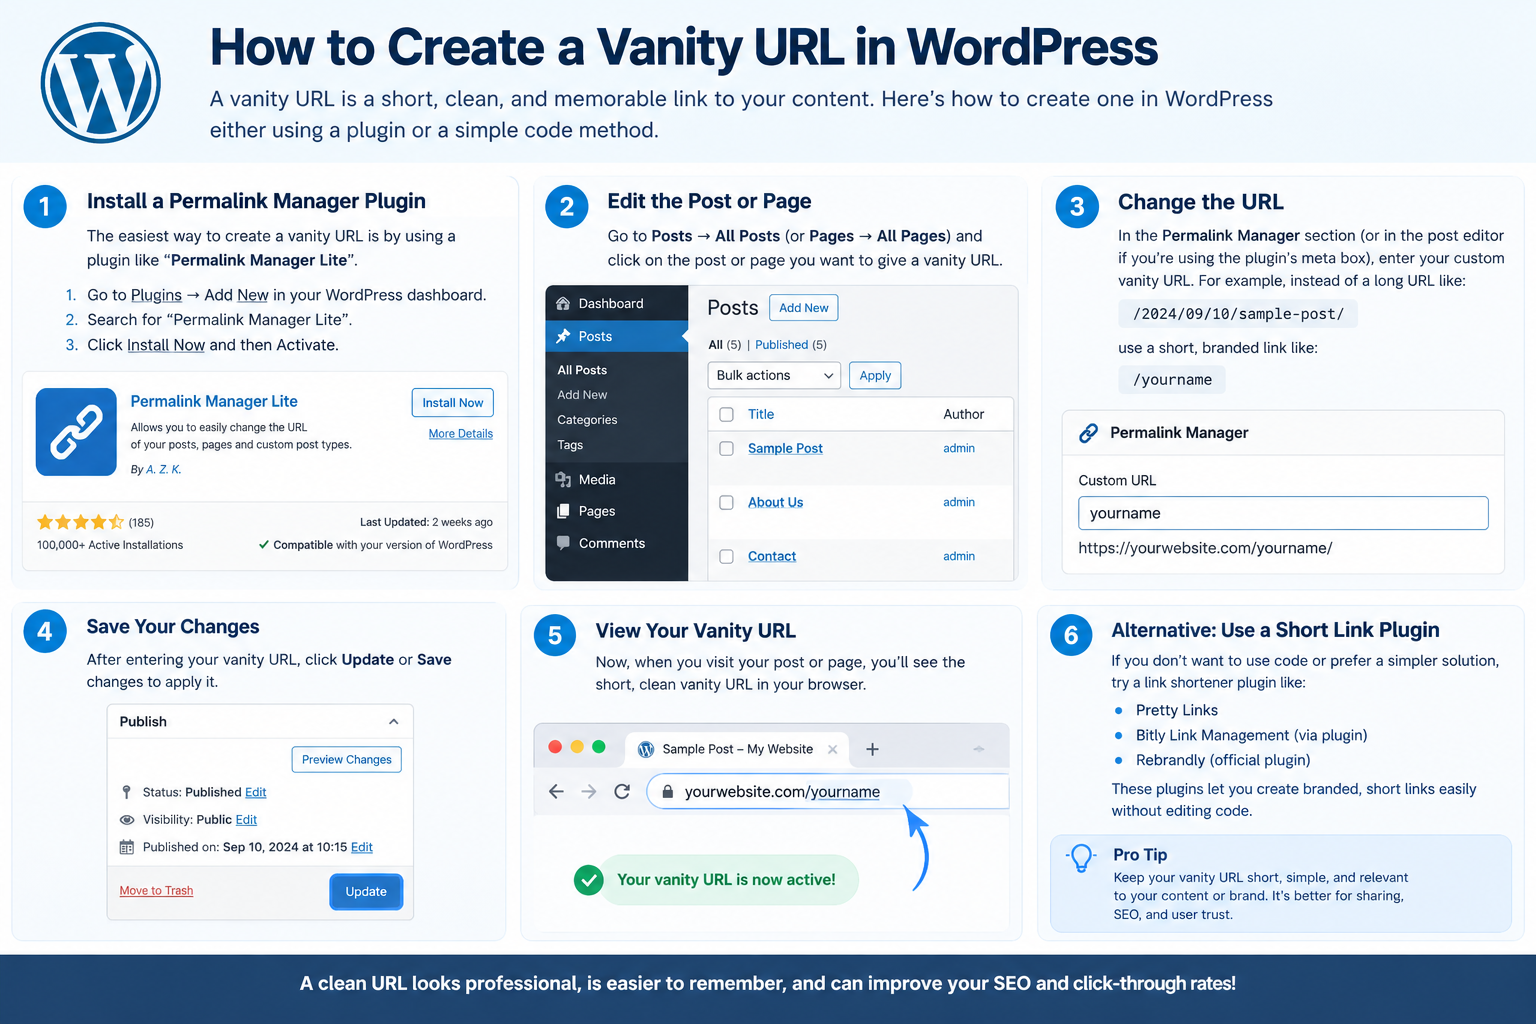1536x1024 pixels.
Task: Click the green checkmark success icon
Action: tap(588, 880)
